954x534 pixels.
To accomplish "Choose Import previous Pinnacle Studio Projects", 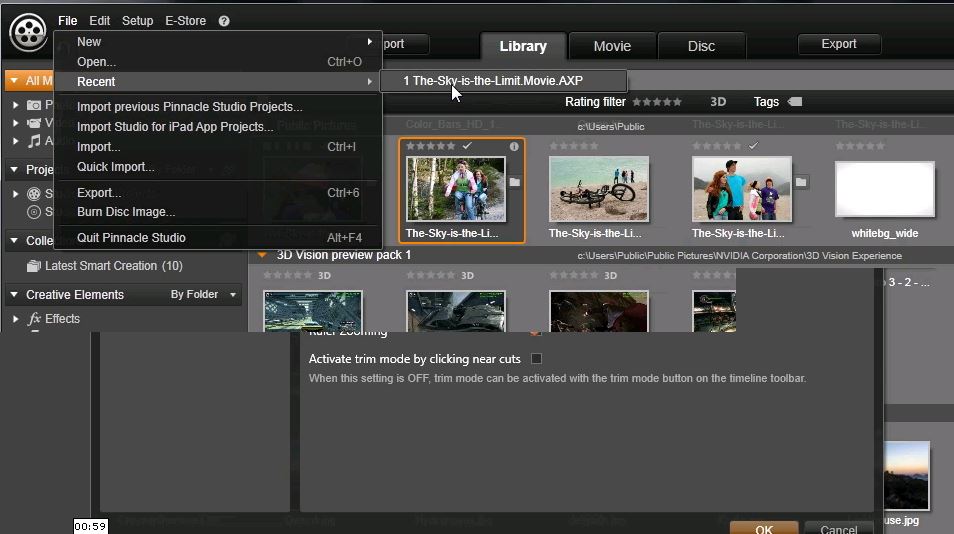I will (218, 107).
